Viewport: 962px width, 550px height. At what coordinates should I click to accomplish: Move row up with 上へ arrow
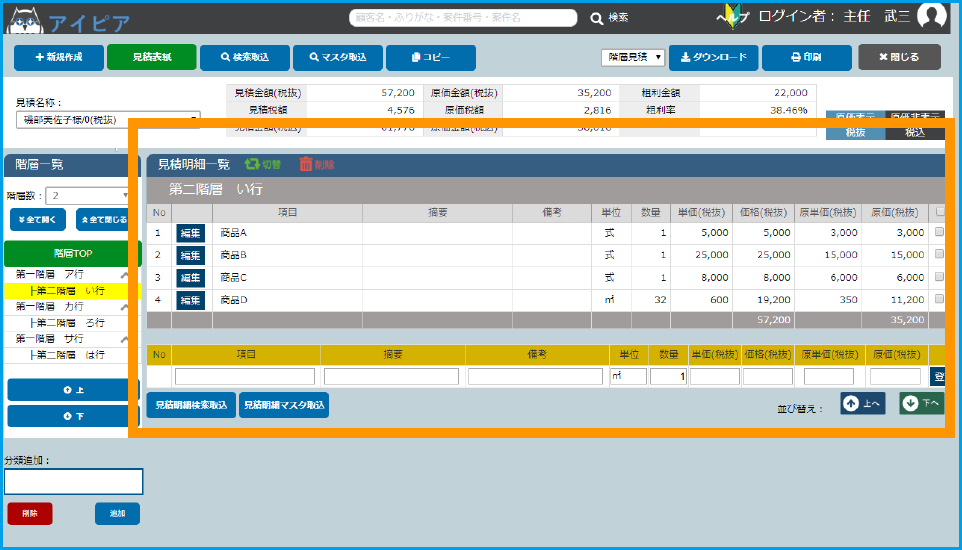point(862,403)
